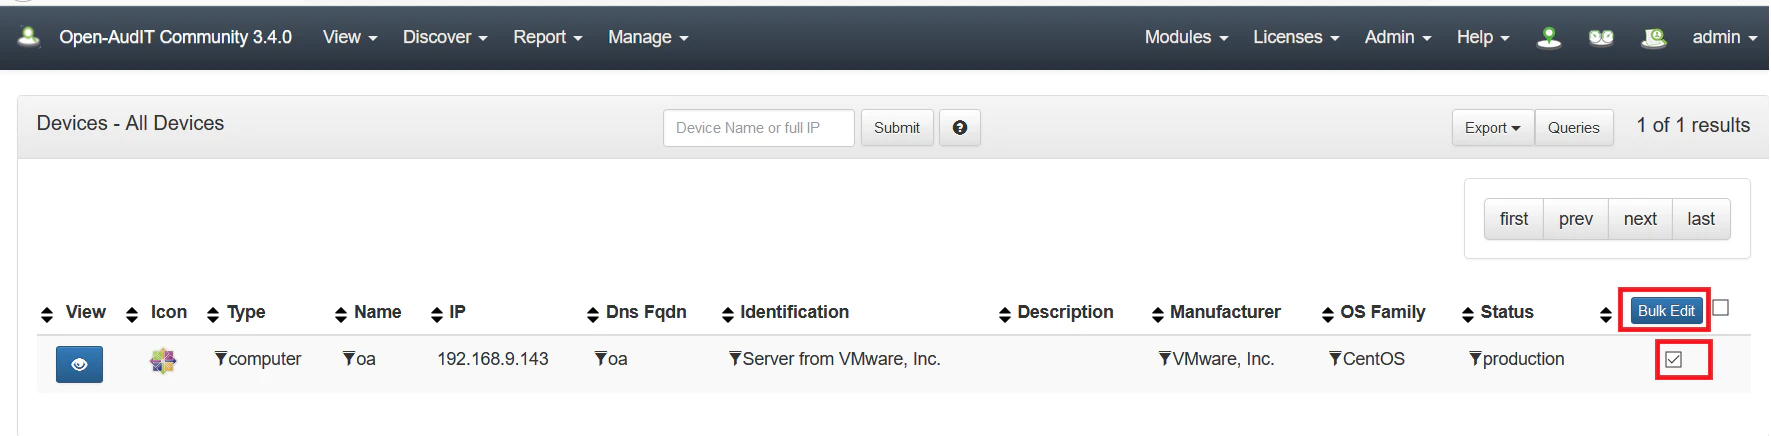Click the Bulk Edit button

pos(1666,311)
